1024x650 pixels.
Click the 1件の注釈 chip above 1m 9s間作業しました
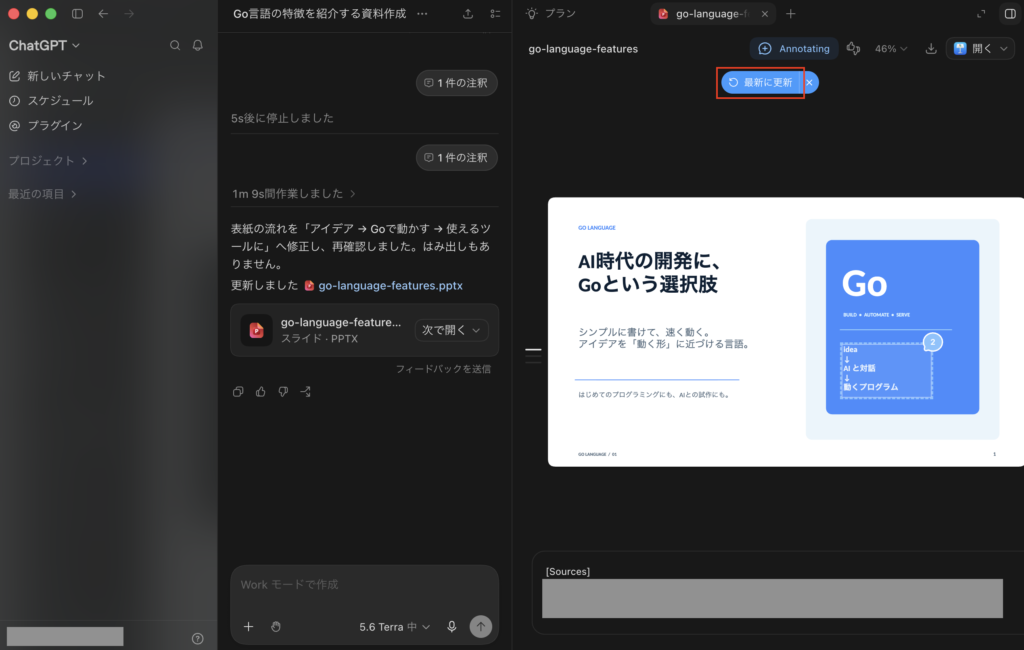[x=456, y=157]
